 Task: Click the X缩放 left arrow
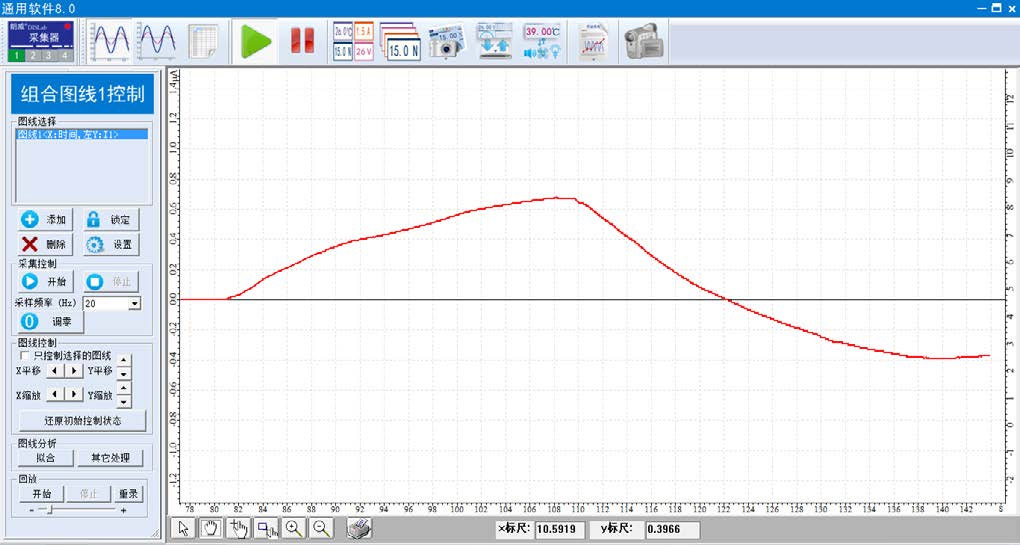(x=55, y=395)
